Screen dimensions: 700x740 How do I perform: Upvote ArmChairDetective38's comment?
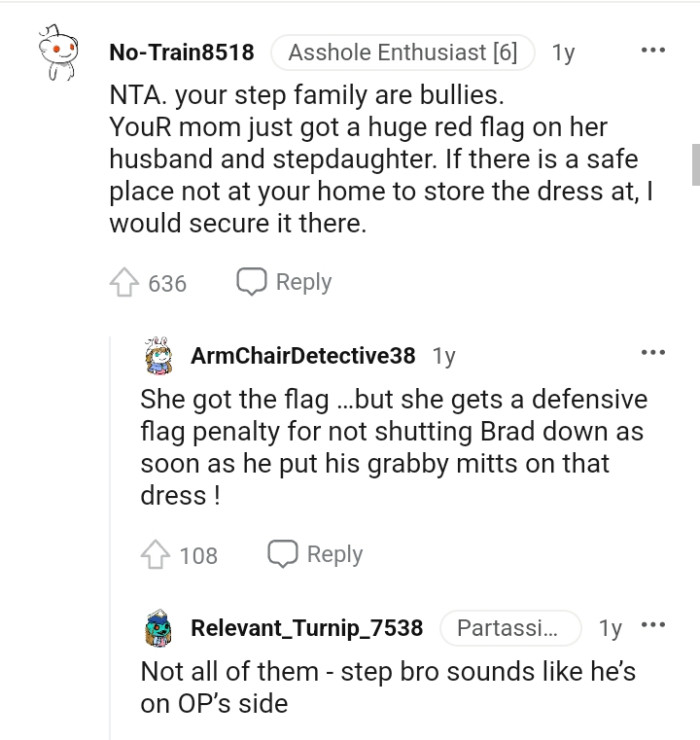[157, 555]
